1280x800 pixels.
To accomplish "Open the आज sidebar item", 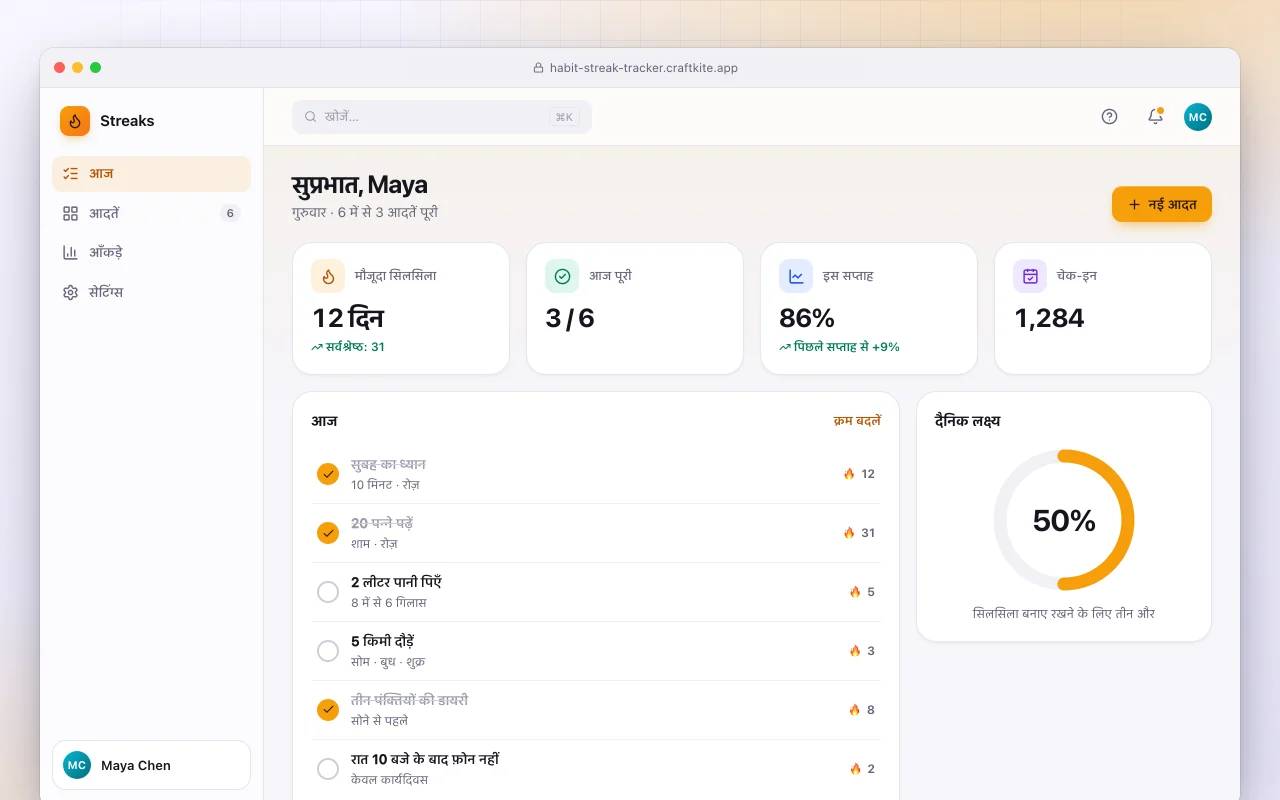I will tap(151, 174).
